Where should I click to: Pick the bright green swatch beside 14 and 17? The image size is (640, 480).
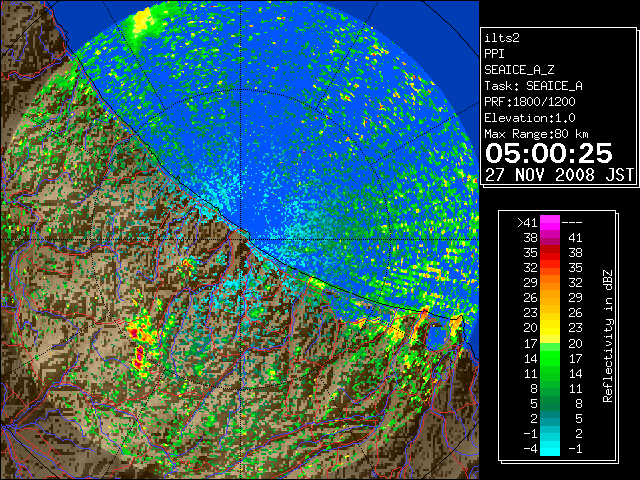(550, 358)
